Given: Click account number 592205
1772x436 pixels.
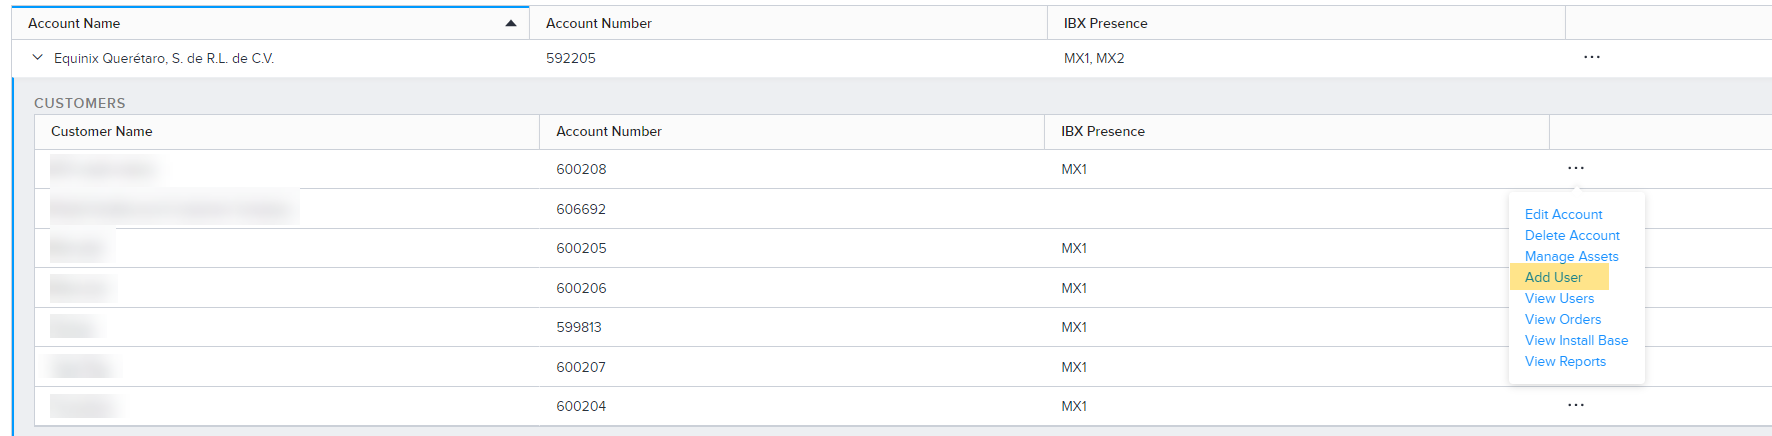Looking at the screenshot, I should click(570, 58).
